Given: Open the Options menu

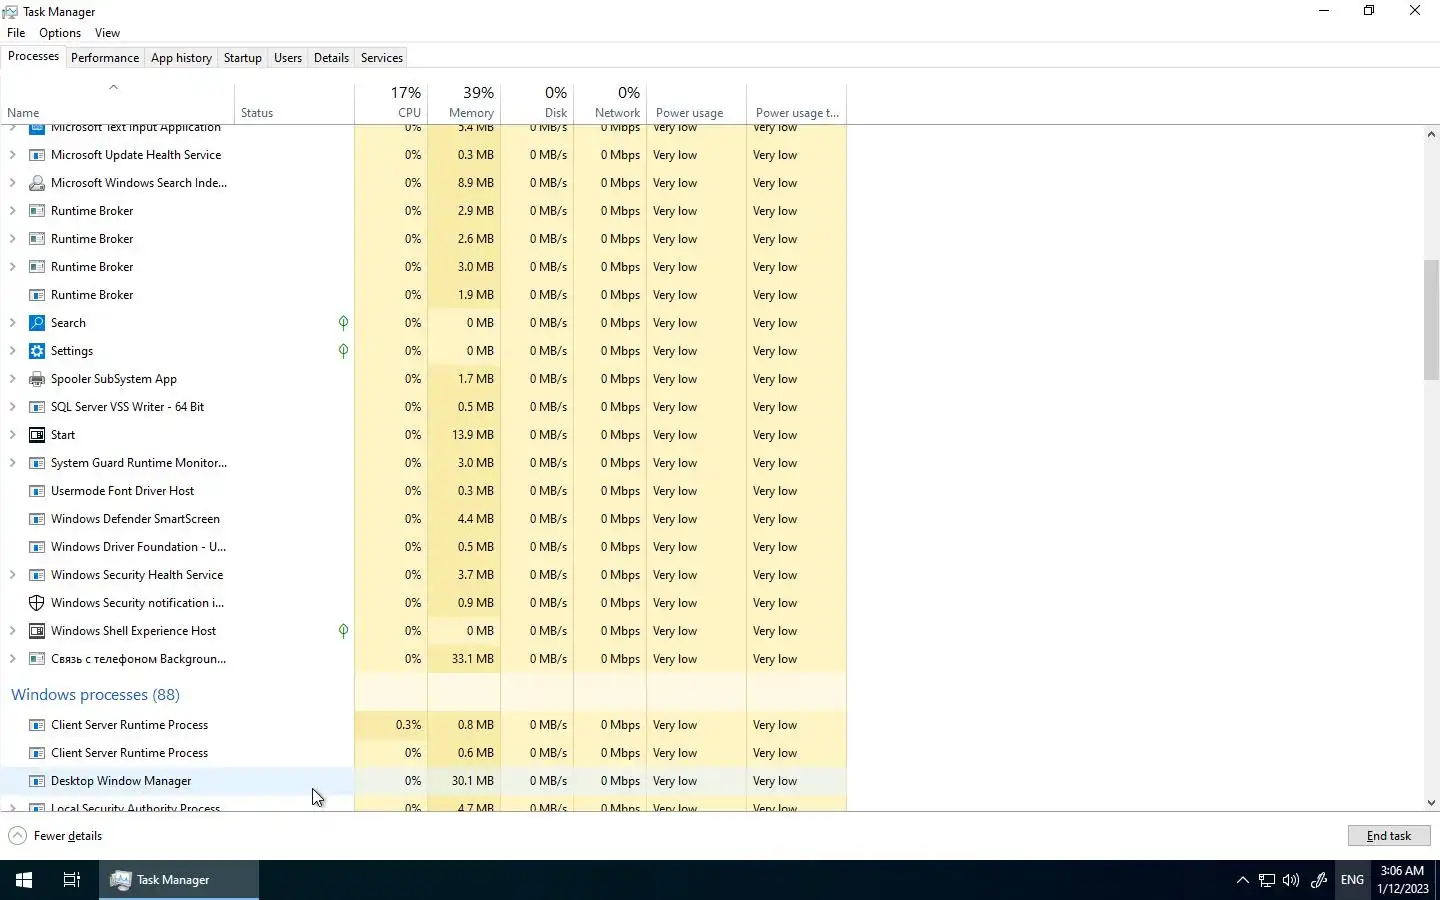Looking at the screenshot, I should [x=60, y=33].
